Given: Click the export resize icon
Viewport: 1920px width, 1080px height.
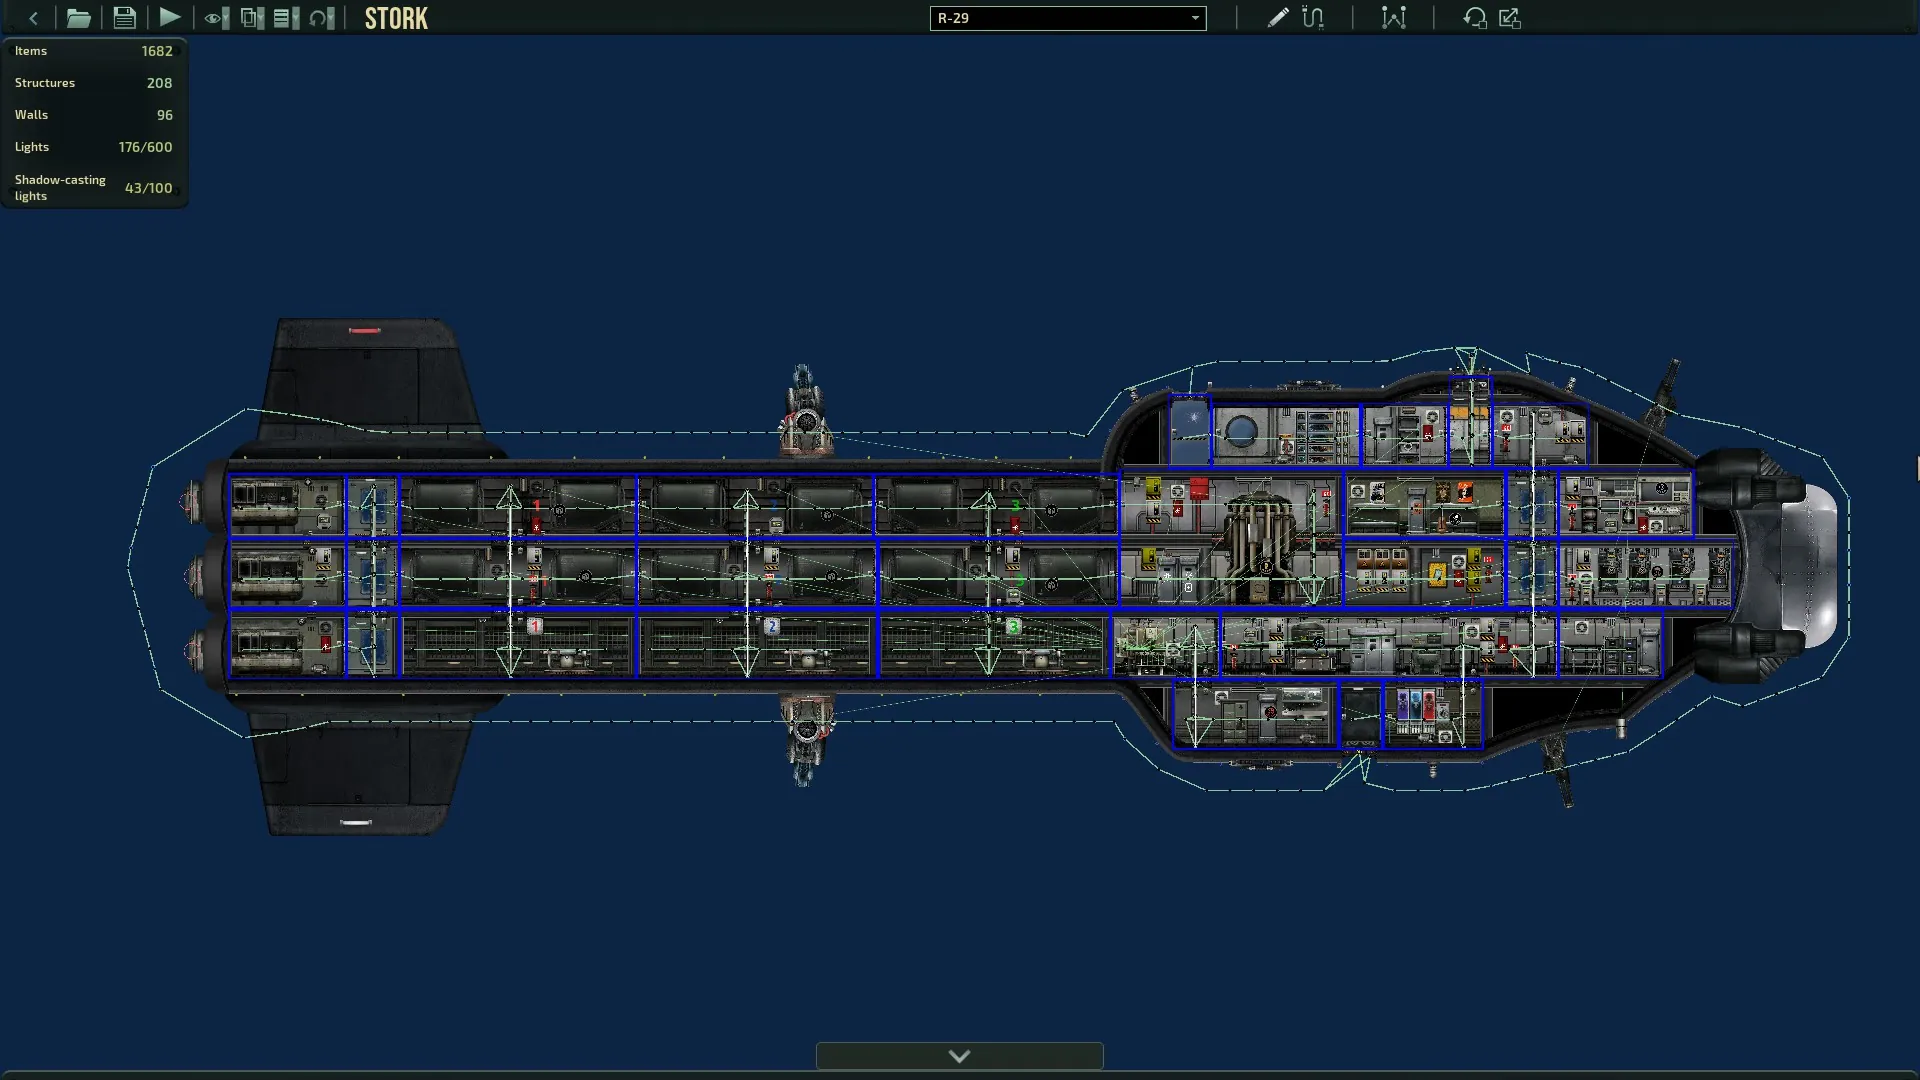Looking at the screenshot, I should [1510, 18].
